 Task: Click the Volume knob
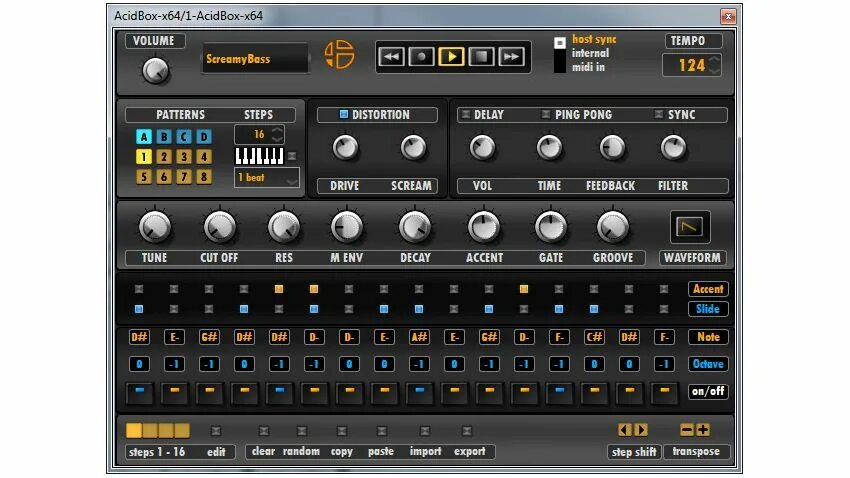[x=155, y=70]
